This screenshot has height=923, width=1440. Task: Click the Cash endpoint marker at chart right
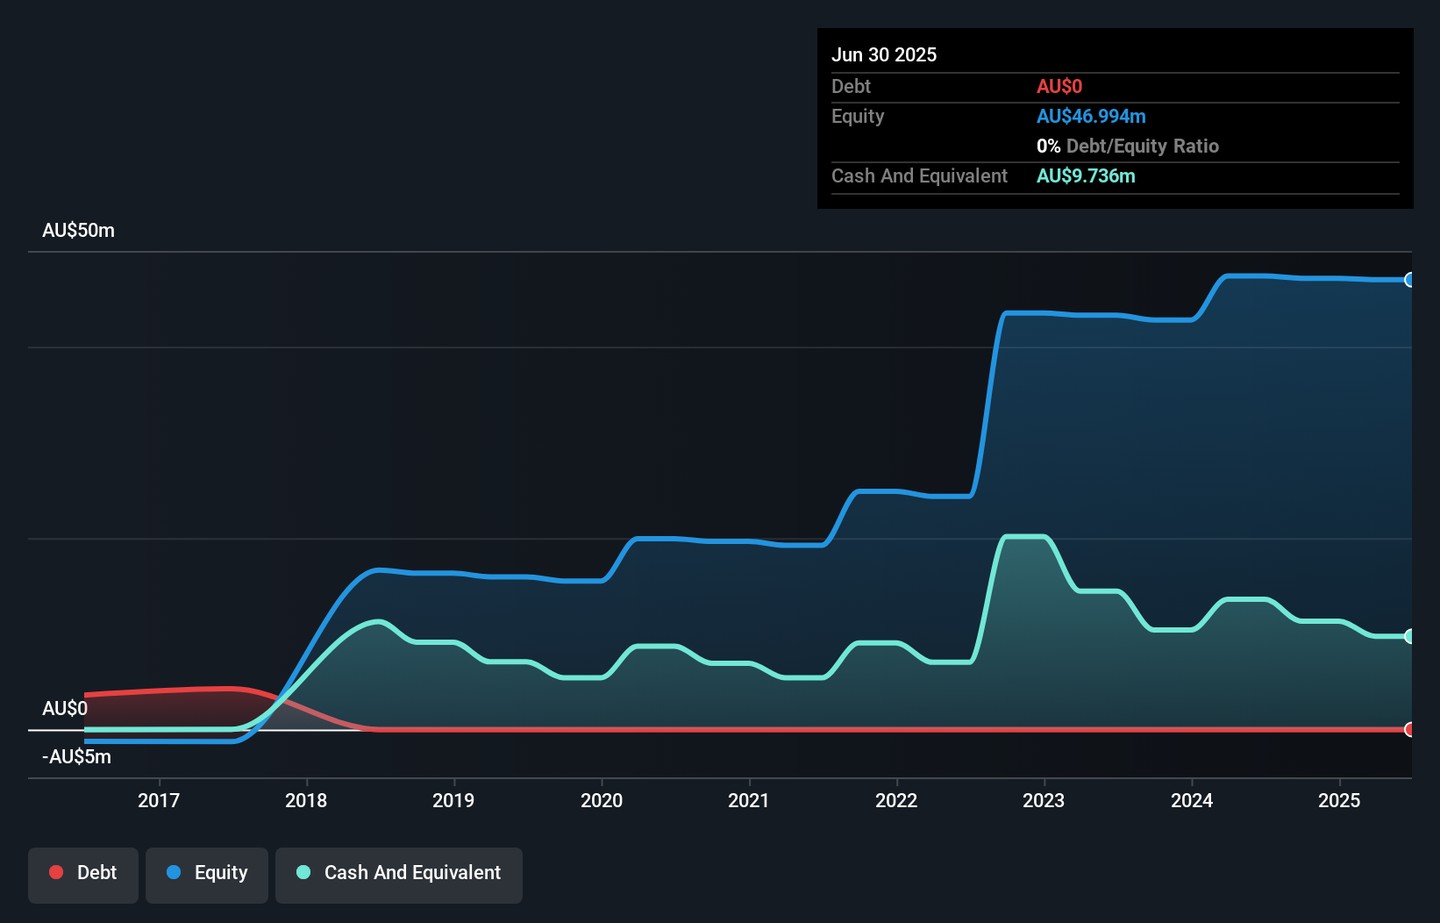click(x=1409, y=636)
